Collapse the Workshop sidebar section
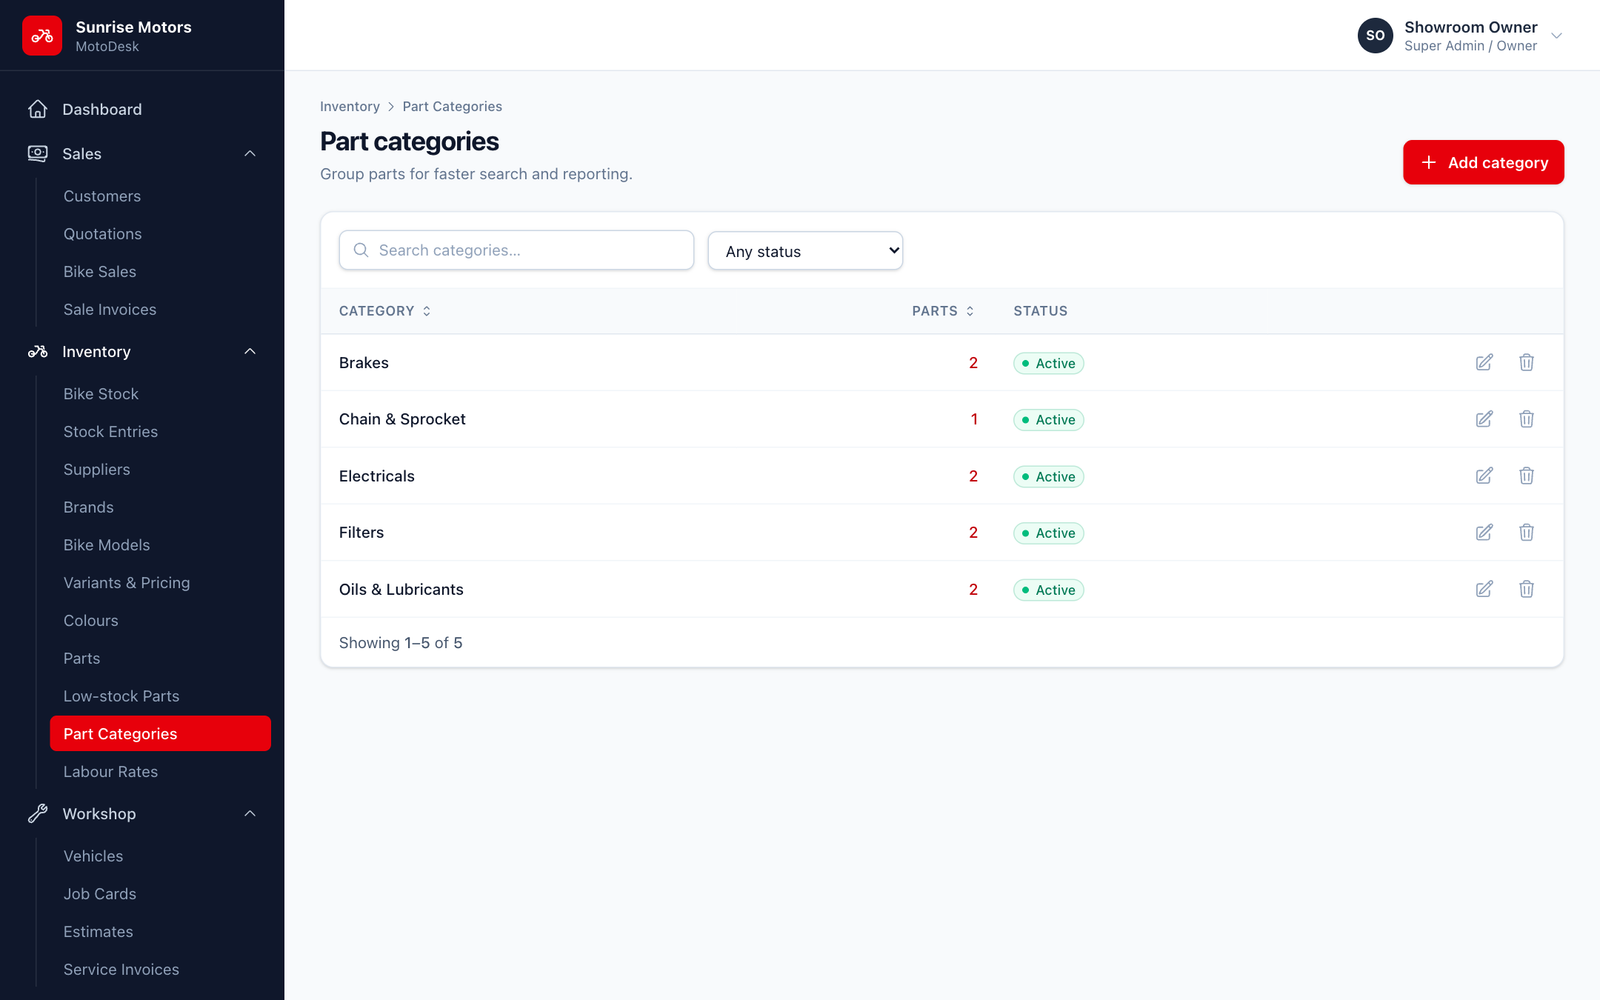 [250, 813]
